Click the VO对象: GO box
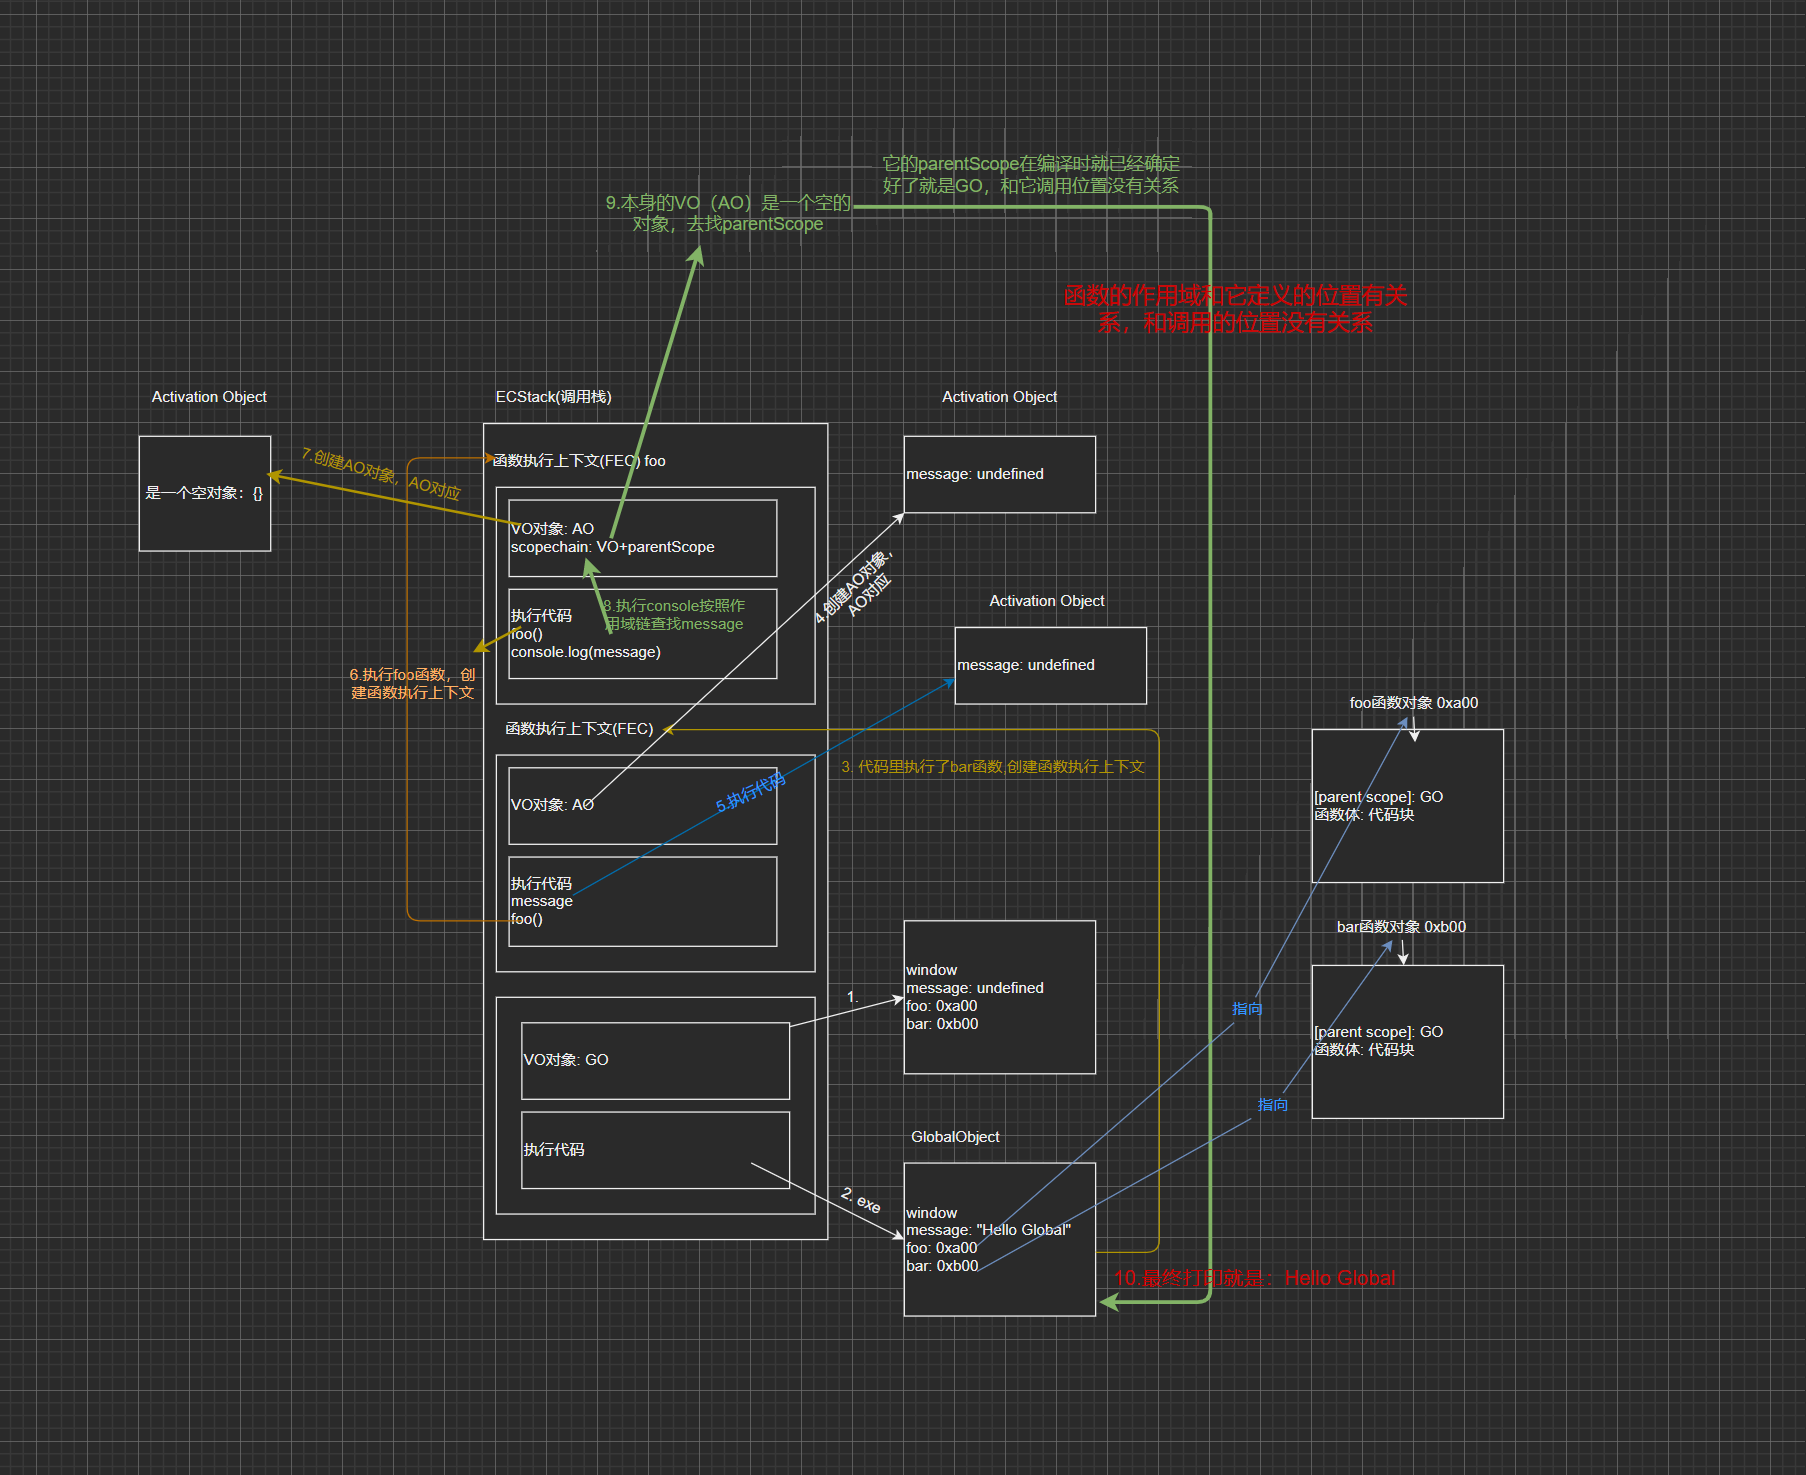This screenshot has width=1806, height=1475. [x=655, y=1060]
